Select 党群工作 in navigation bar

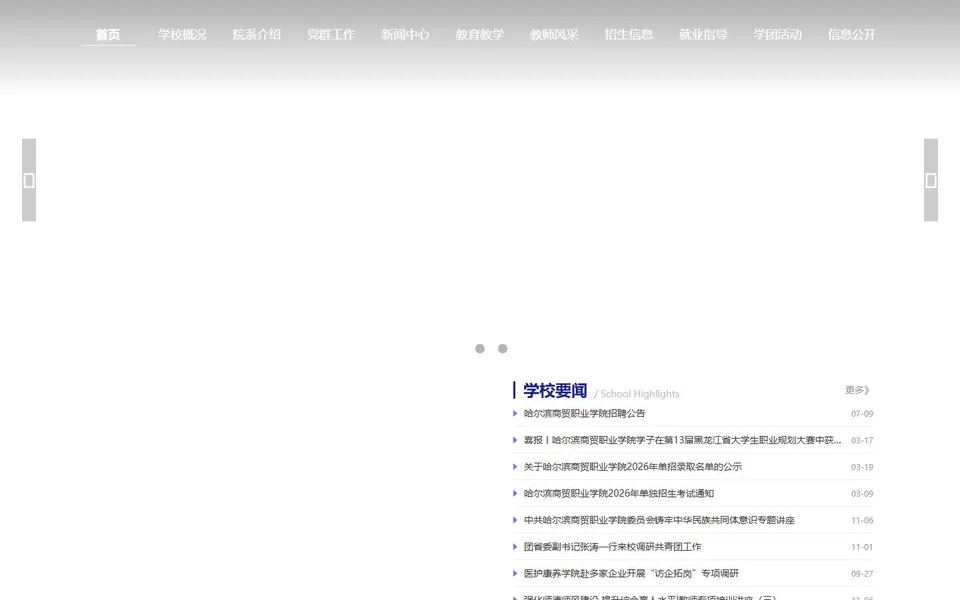(x=331, y=34)
